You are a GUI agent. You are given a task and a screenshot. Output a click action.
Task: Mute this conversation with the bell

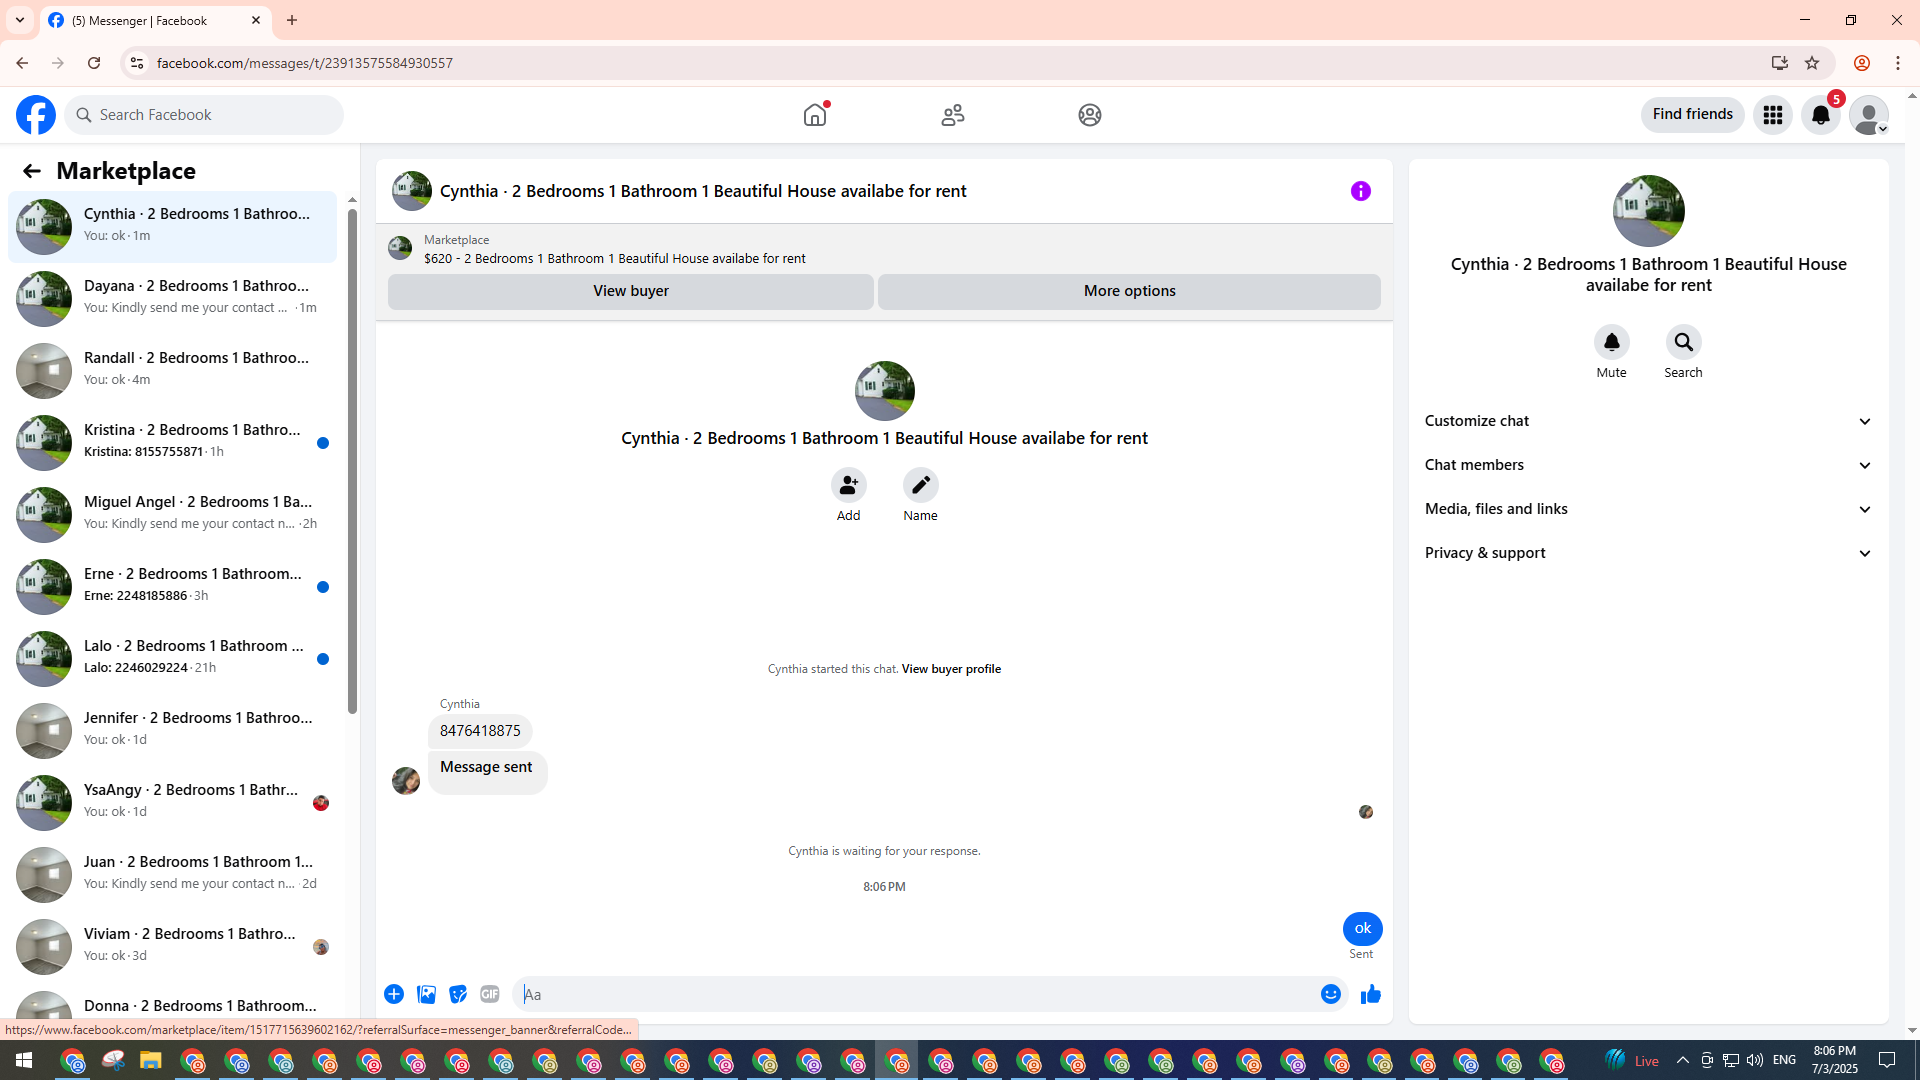click(1611, 343)
